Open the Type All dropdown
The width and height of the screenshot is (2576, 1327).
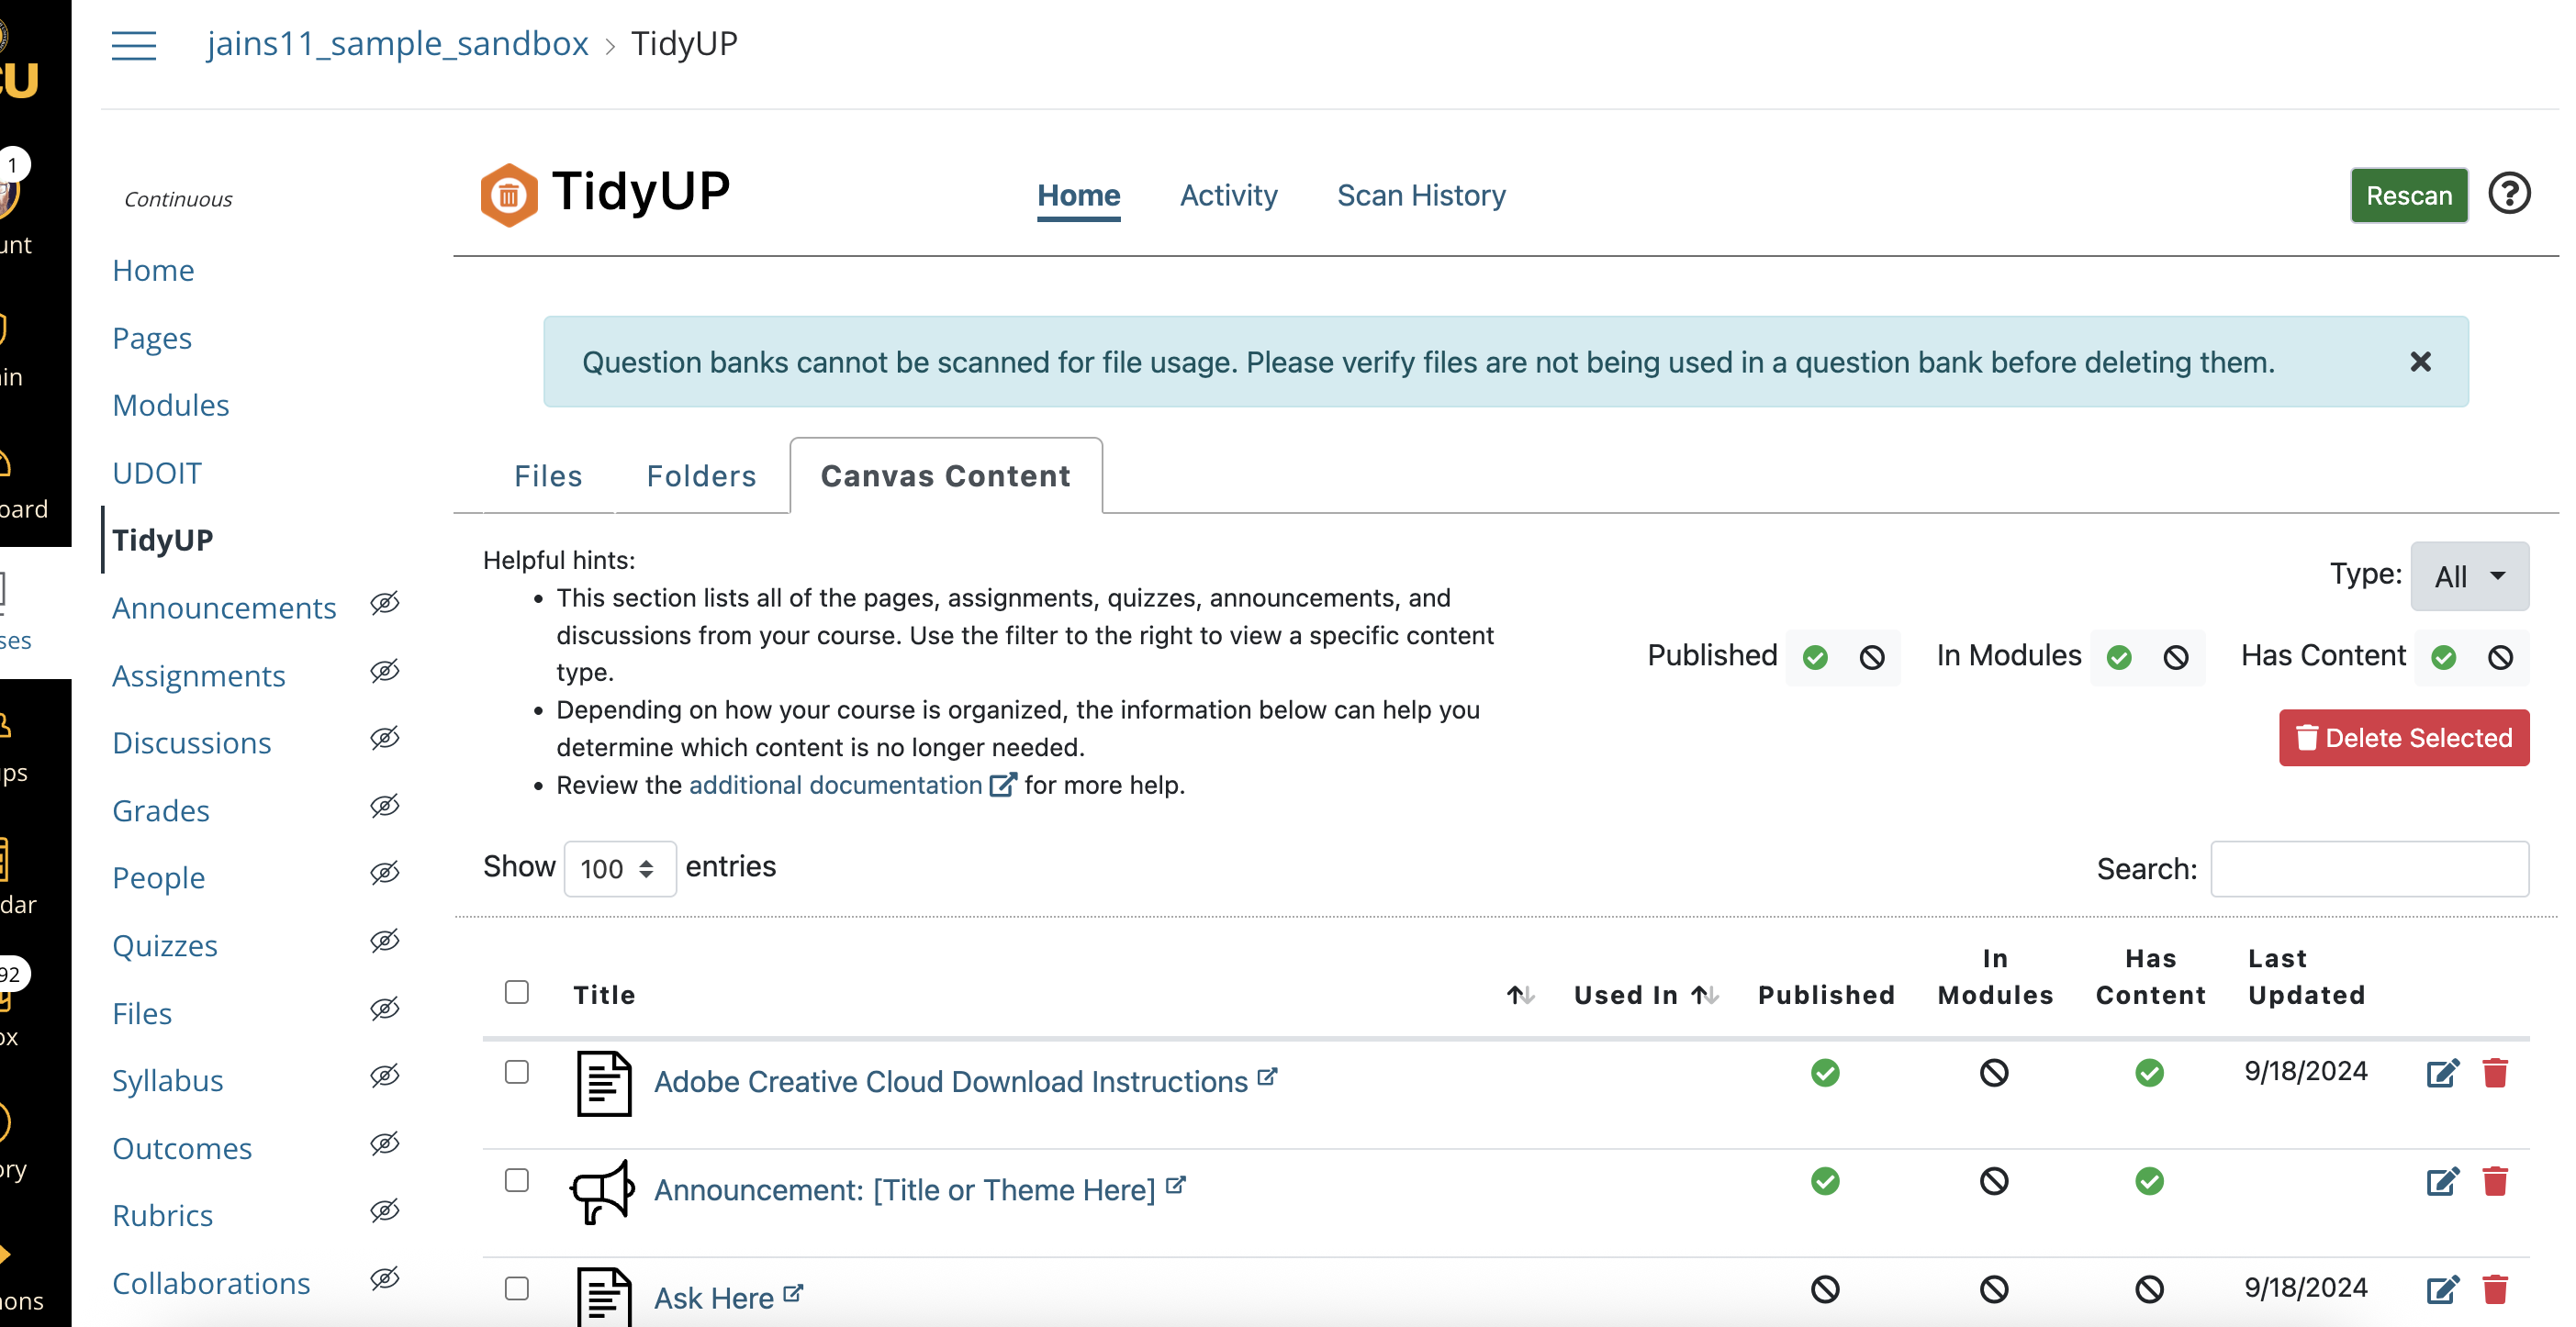(x=2469, y=576)
